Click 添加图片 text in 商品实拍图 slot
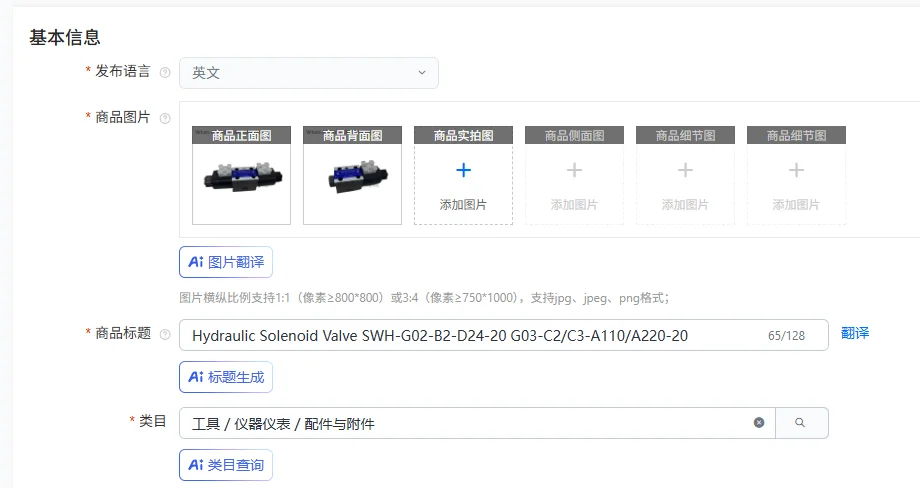Image resolution: width=920 pixels, height=488 pixels. tap(464, 205)
